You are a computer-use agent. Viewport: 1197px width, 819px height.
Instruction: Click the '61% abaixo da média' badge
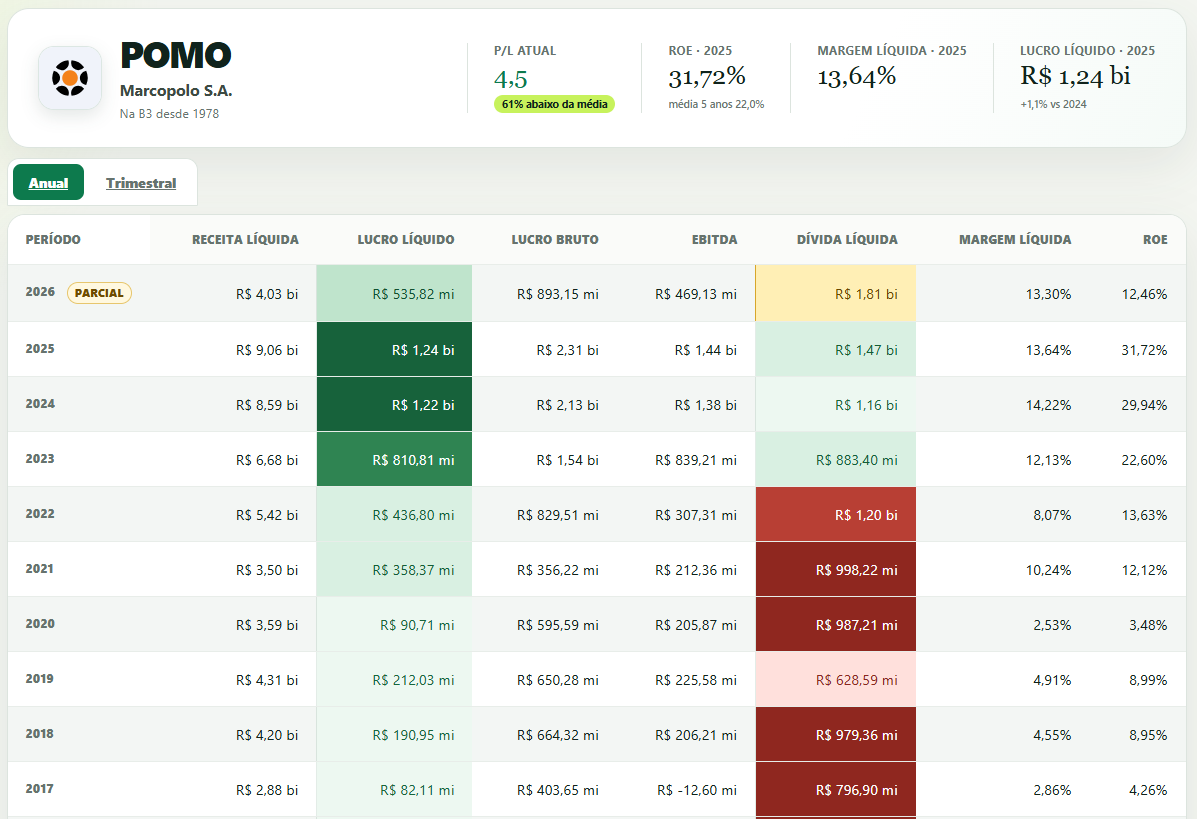554,105
